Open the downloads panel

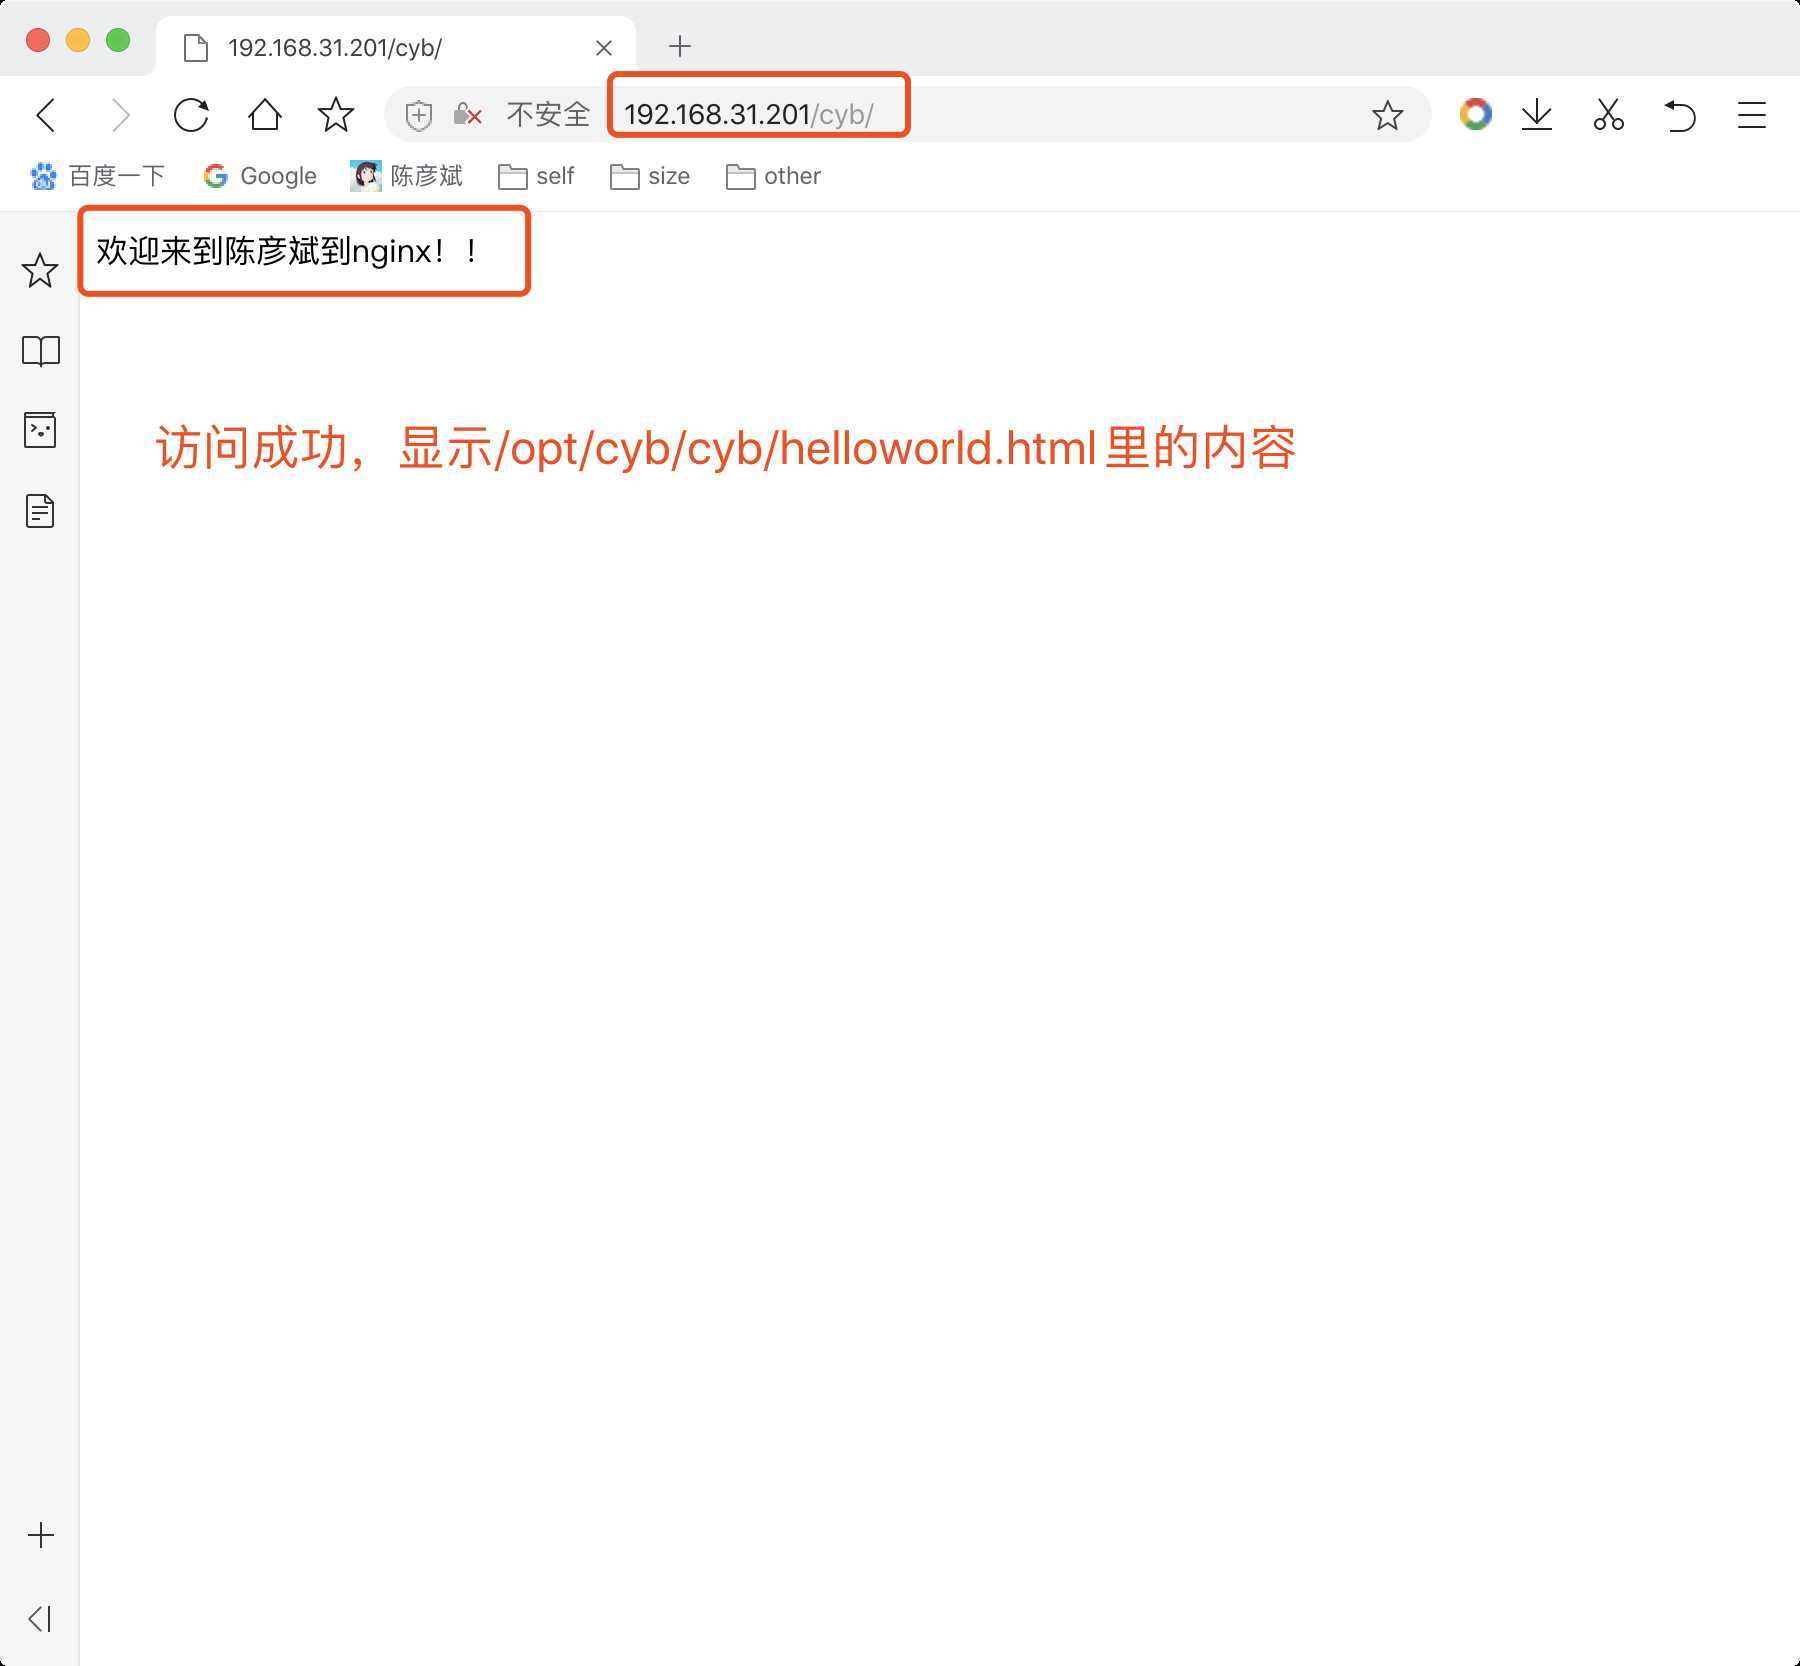coord(1537,115)
